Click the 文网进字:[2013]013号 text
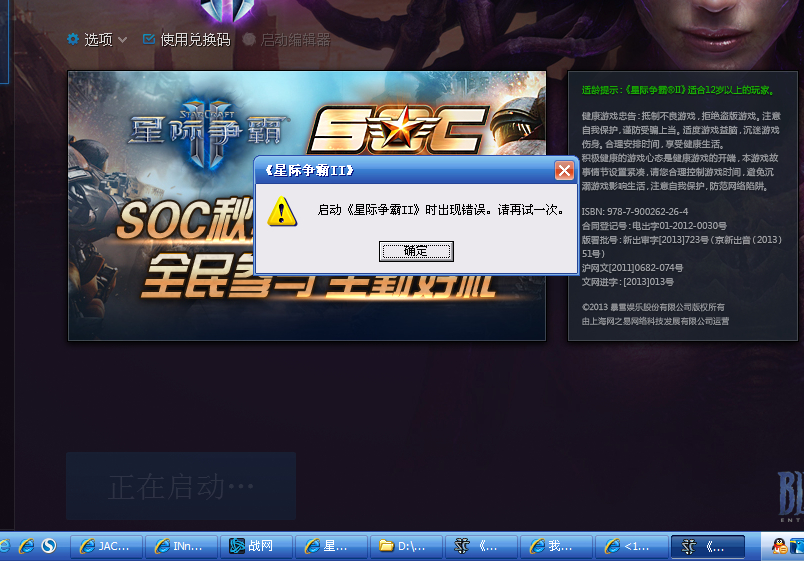Viewport: 804px width, 561px height. [628, 282]
